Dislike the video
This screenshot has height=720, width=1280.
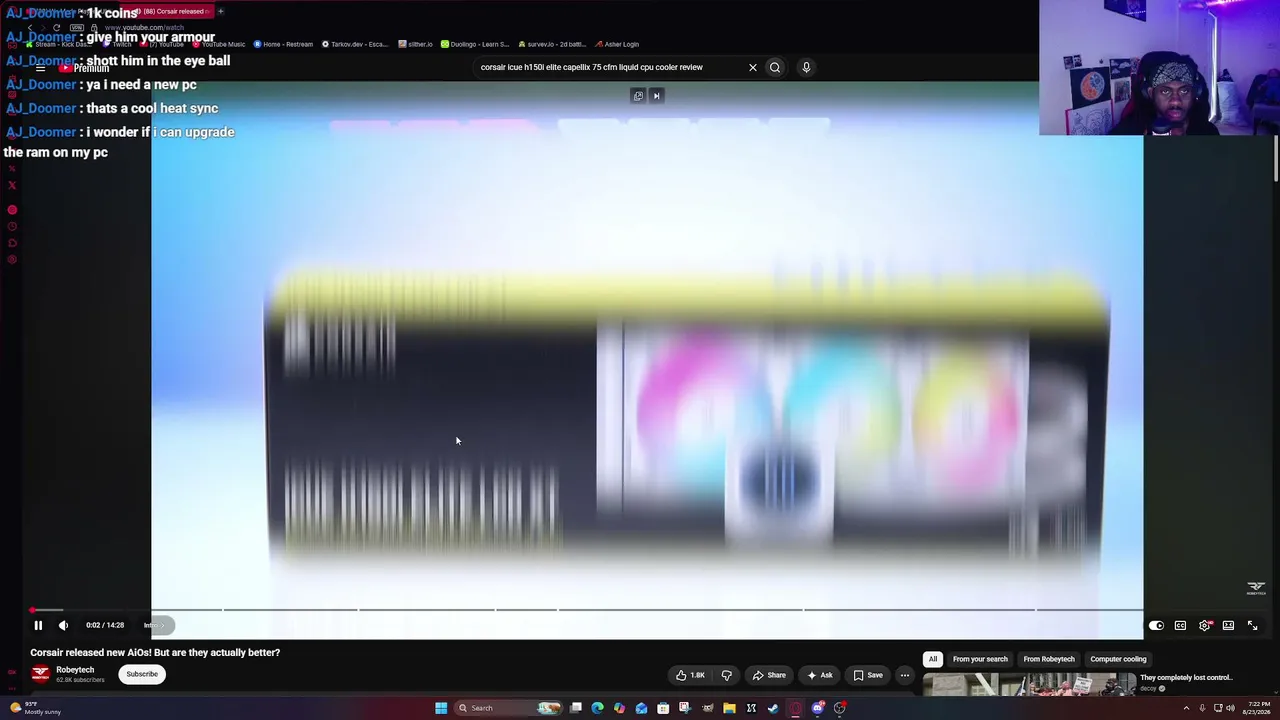[727, 675]
